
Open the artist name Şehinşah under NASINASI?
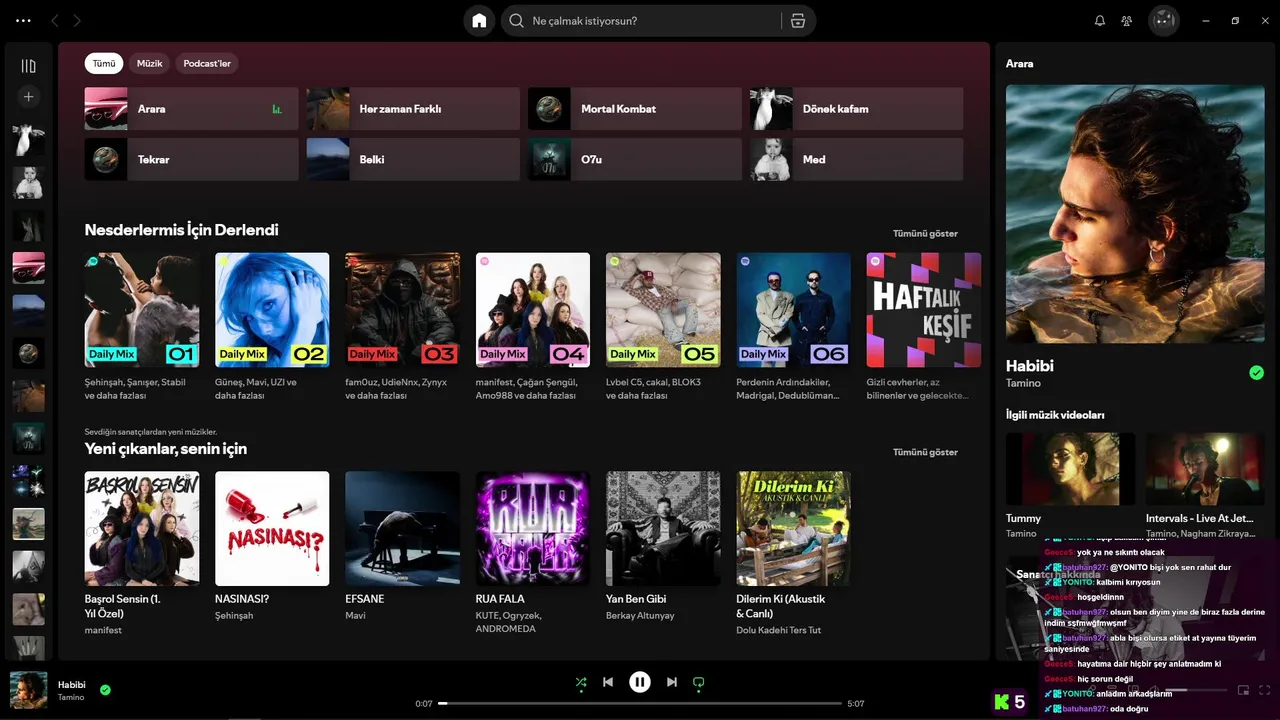(x=234, y=616)
